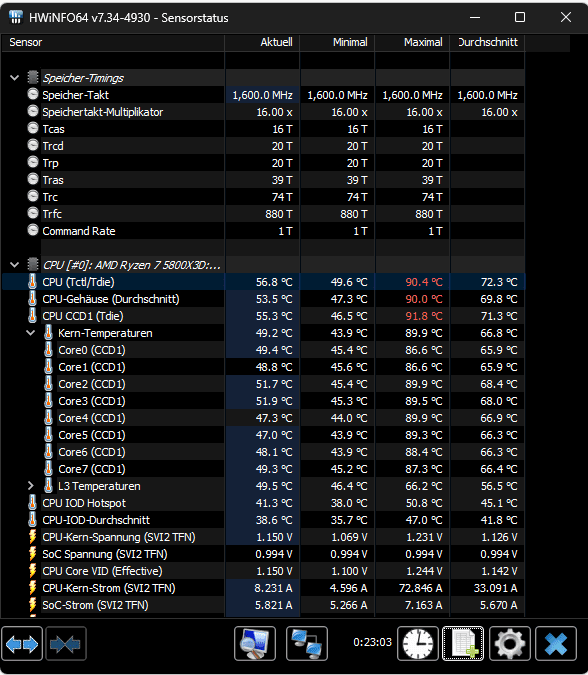This screenshot has height=675, width=588.
Task: Click lightning icon of CPU-Kern-Strom (SVI2 TFN)
Action: point(32,588)
